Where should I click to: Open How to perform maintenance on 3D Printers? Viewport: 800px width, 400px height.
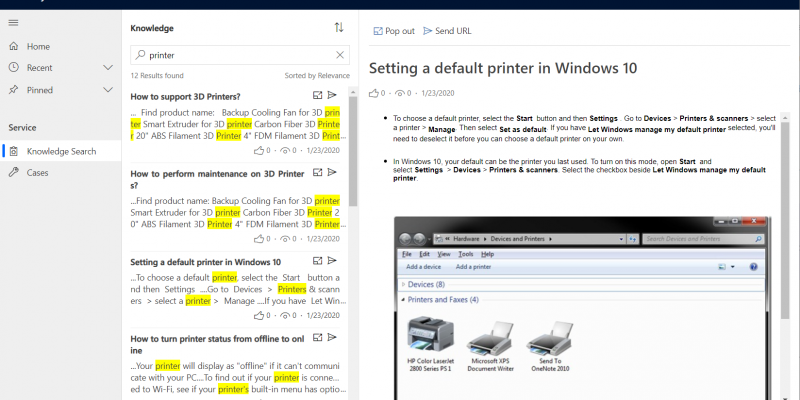point(217,179)
